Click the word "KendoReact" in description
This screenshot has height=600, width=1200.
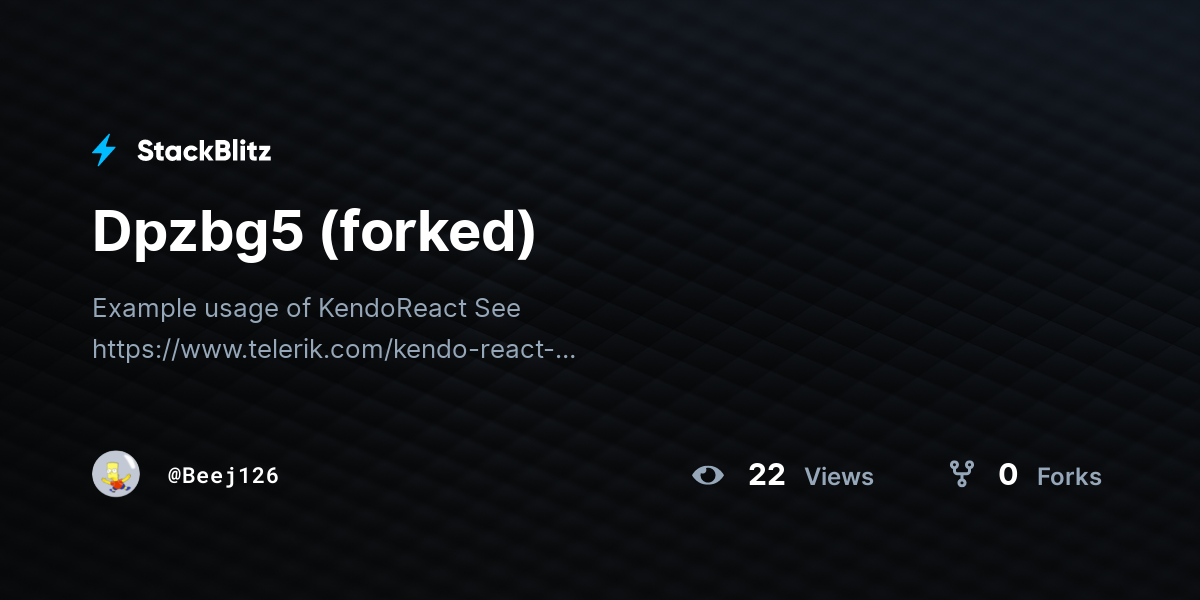(393, 308)
